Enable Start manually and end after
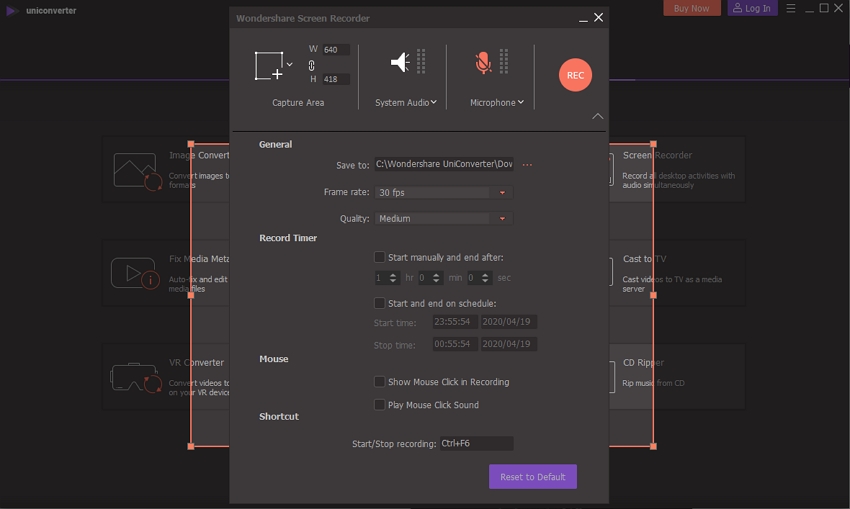Image resolution: width=850 pixels, height=509 pixels. pyautogui.click(x=380, y=257)
